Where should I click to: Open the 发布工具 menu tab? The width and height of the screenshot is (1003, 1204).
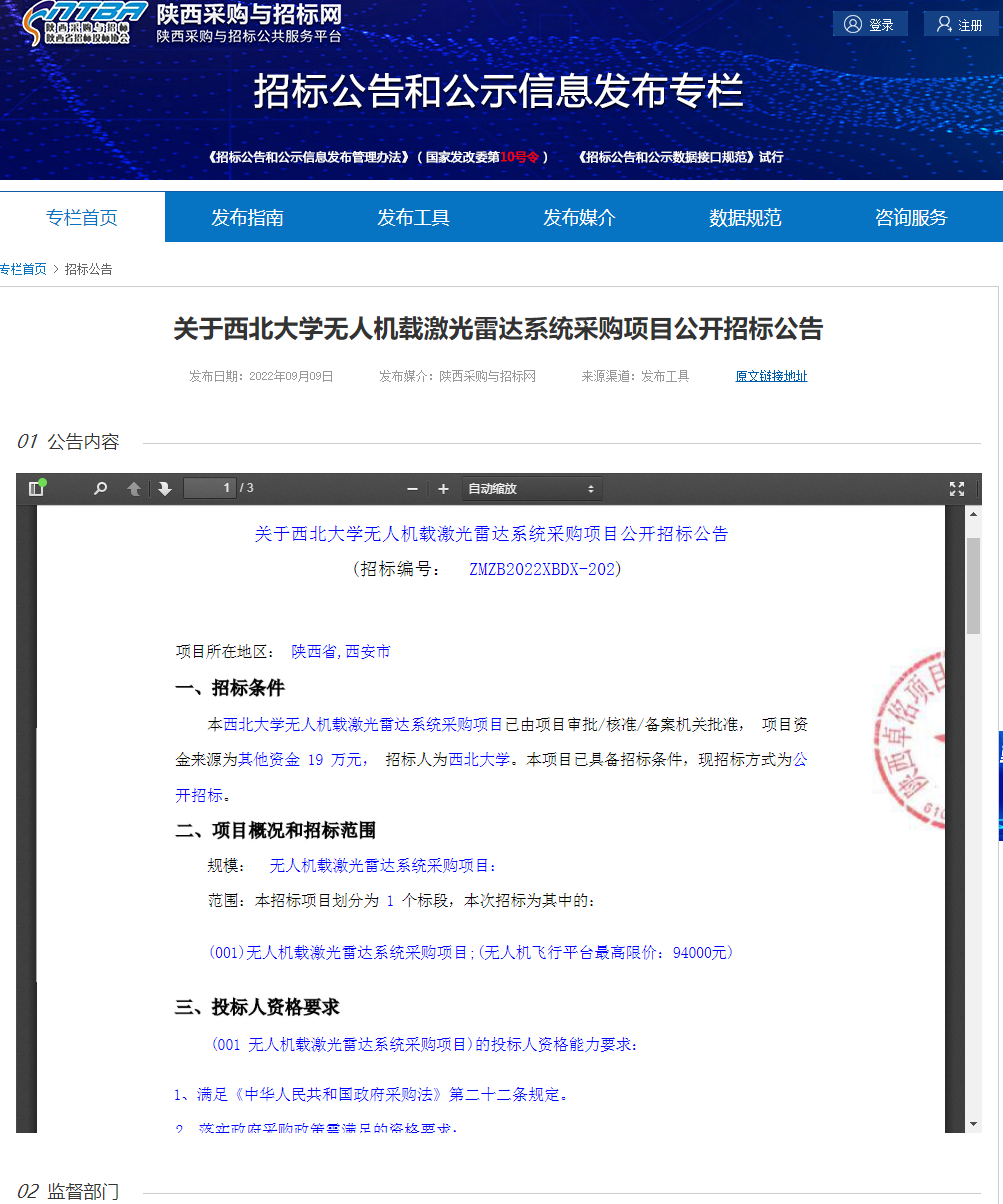click(413, 218)
